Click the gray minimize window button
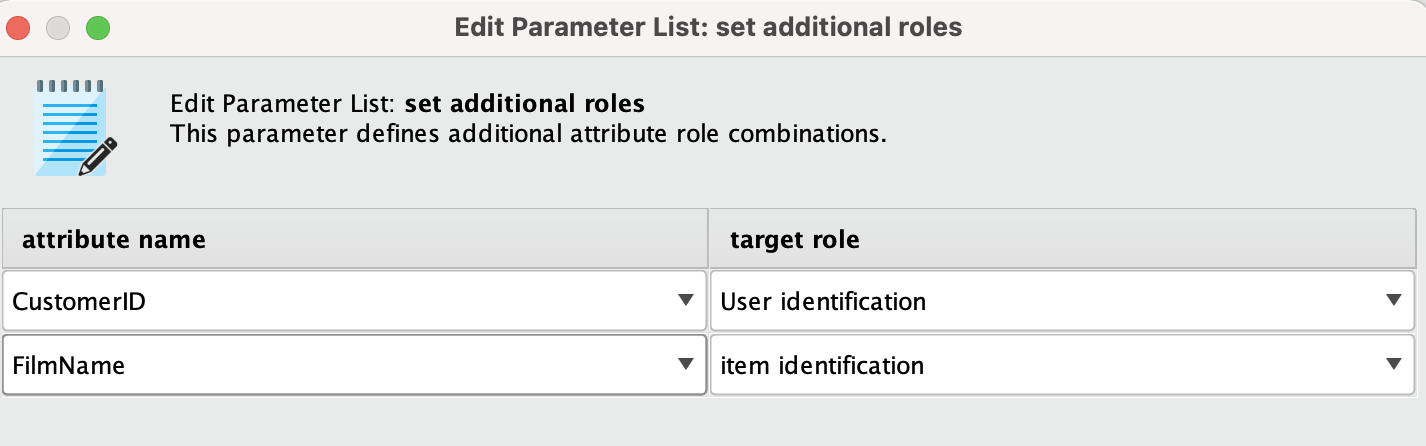The image size is (1426, 446). click(58, 27)
